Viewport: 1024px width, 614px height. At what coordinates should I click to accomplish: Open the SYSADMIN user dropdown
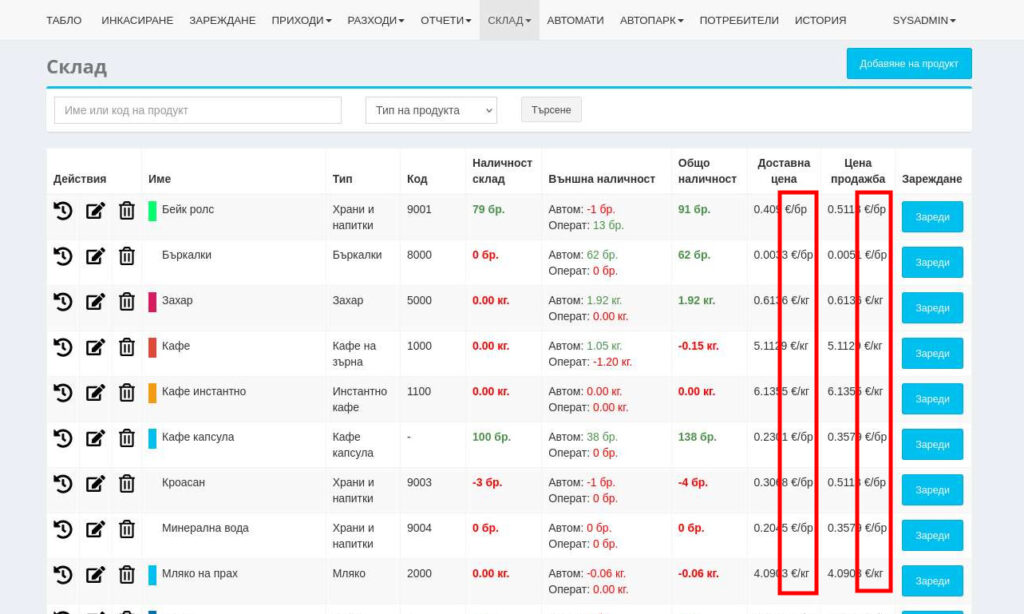coord(924,20)
